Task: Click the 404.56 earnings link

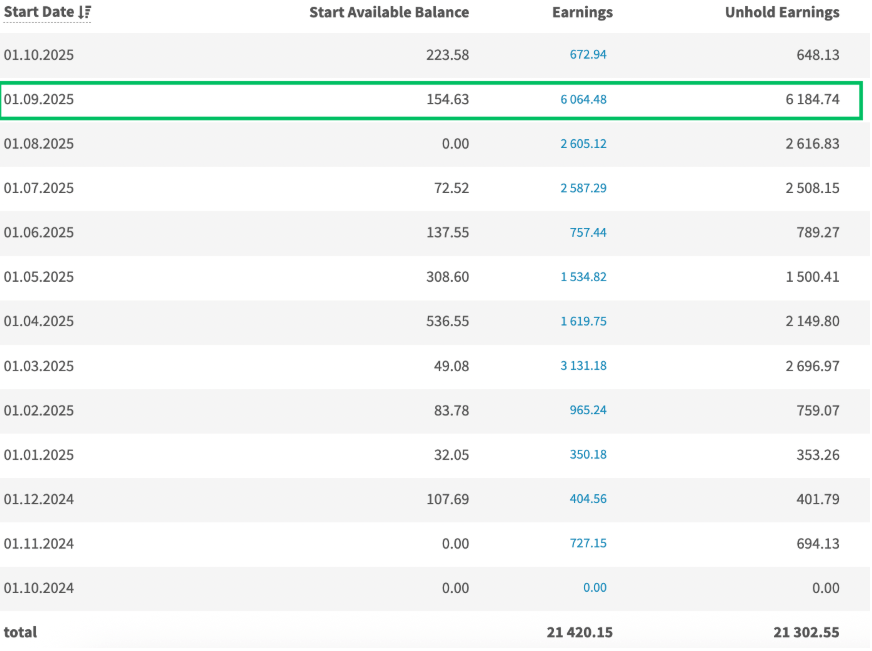Action: pos(587,499)
